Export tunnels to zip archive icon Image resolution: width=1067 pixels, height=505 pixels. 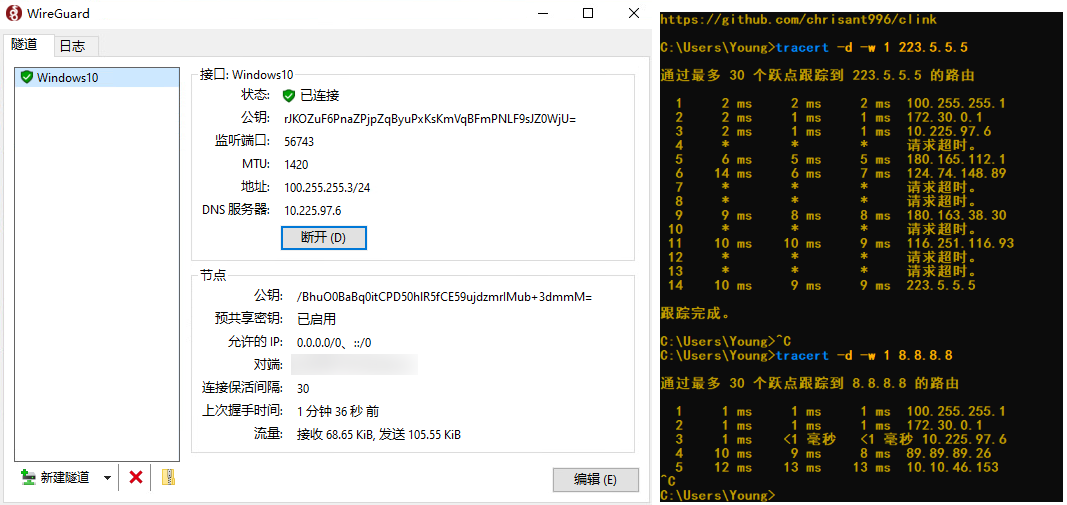point(168,477)
